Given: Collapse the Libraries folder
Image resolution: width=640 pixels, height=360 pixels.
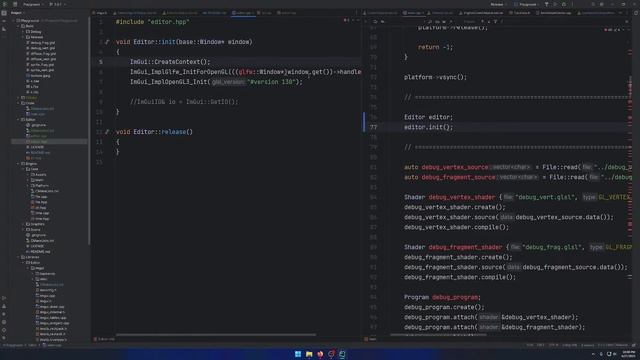Looking at the screenshot, I should click(x=18, y=257).
